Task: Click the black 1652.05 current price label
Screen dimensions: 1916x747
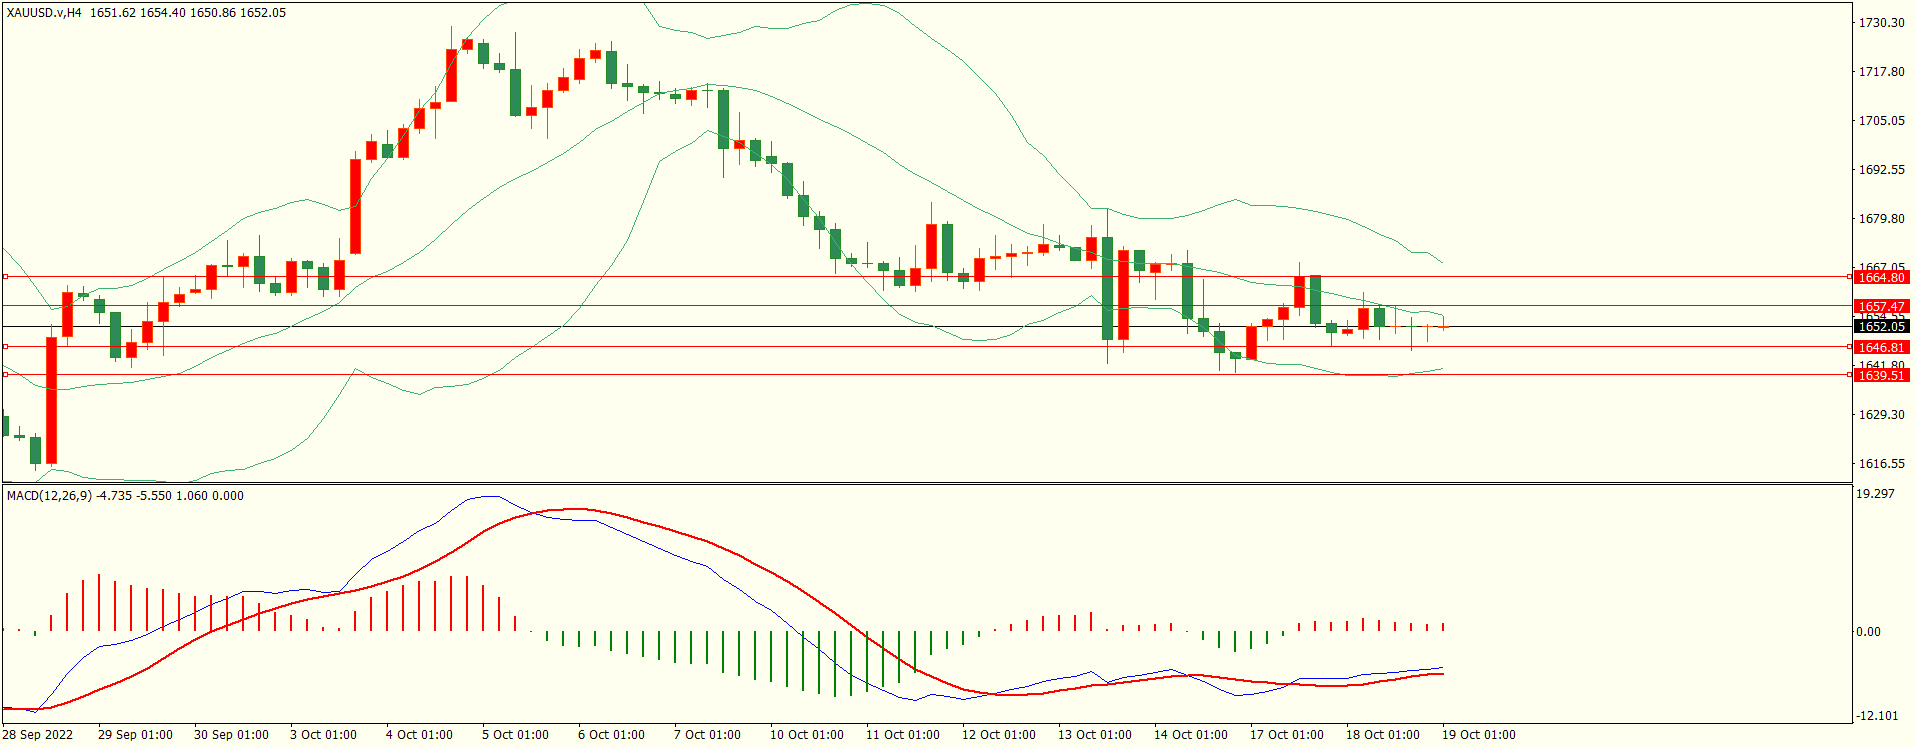Action: (x=1880, y=326)
